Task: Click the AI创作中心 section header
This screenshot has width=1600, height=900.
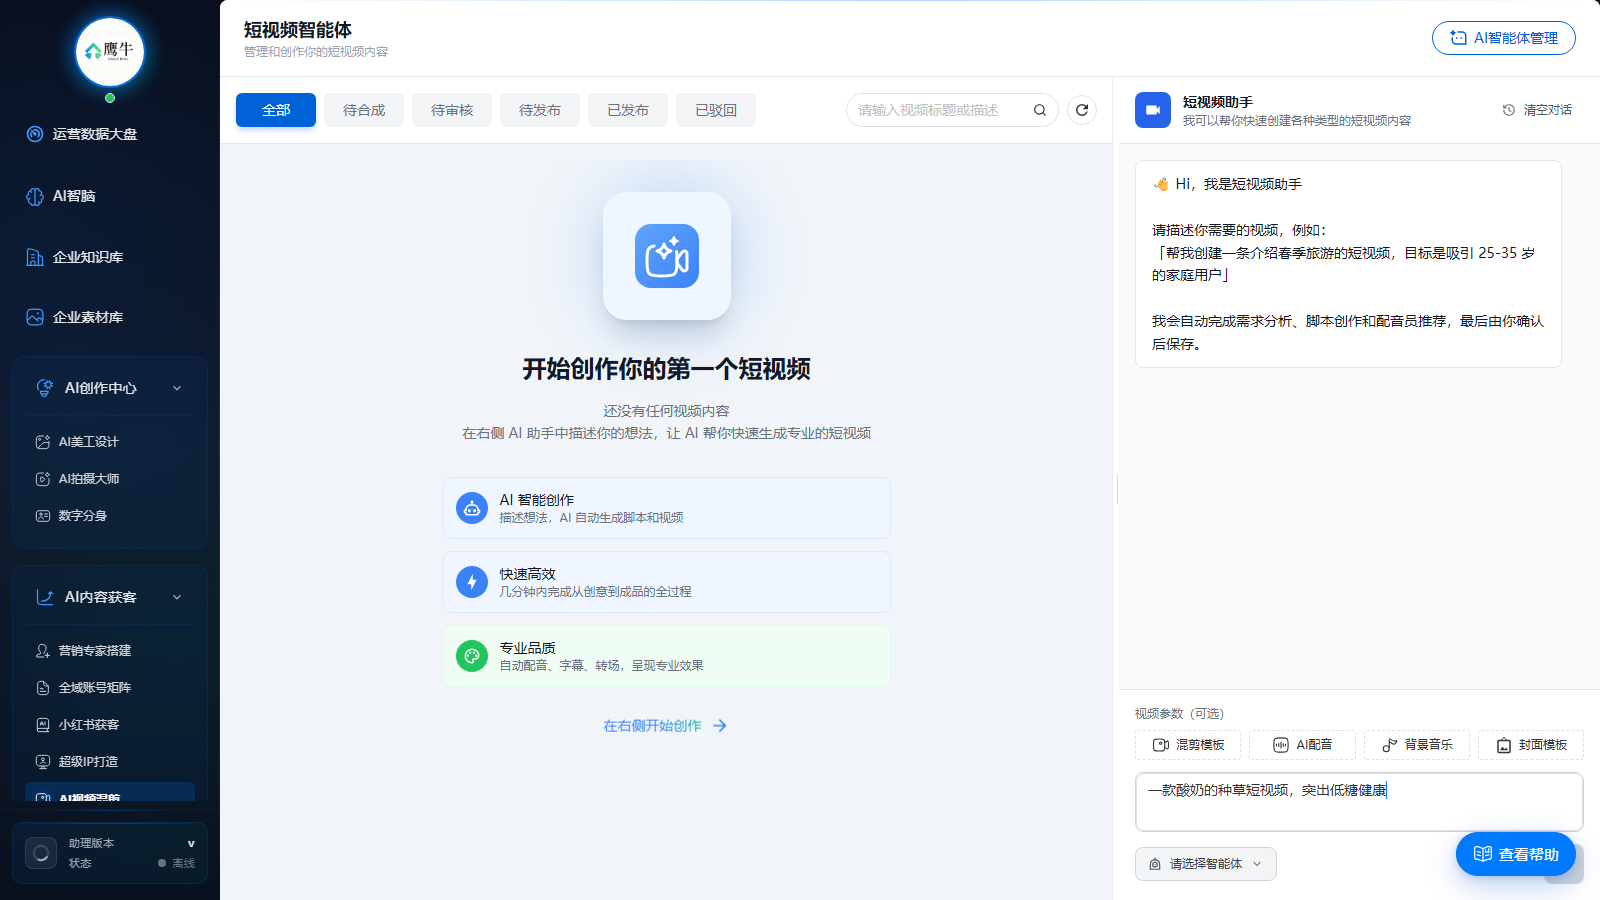Action: pyautogui.click(x=110, y=388)
